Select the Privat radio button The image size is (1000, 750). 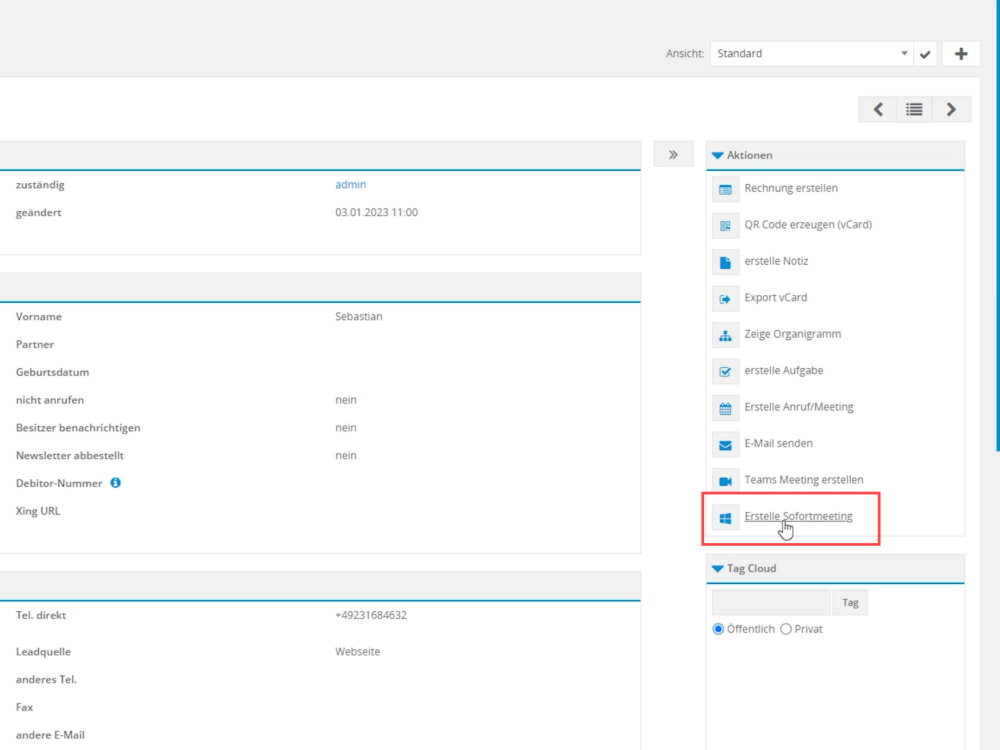786,629
